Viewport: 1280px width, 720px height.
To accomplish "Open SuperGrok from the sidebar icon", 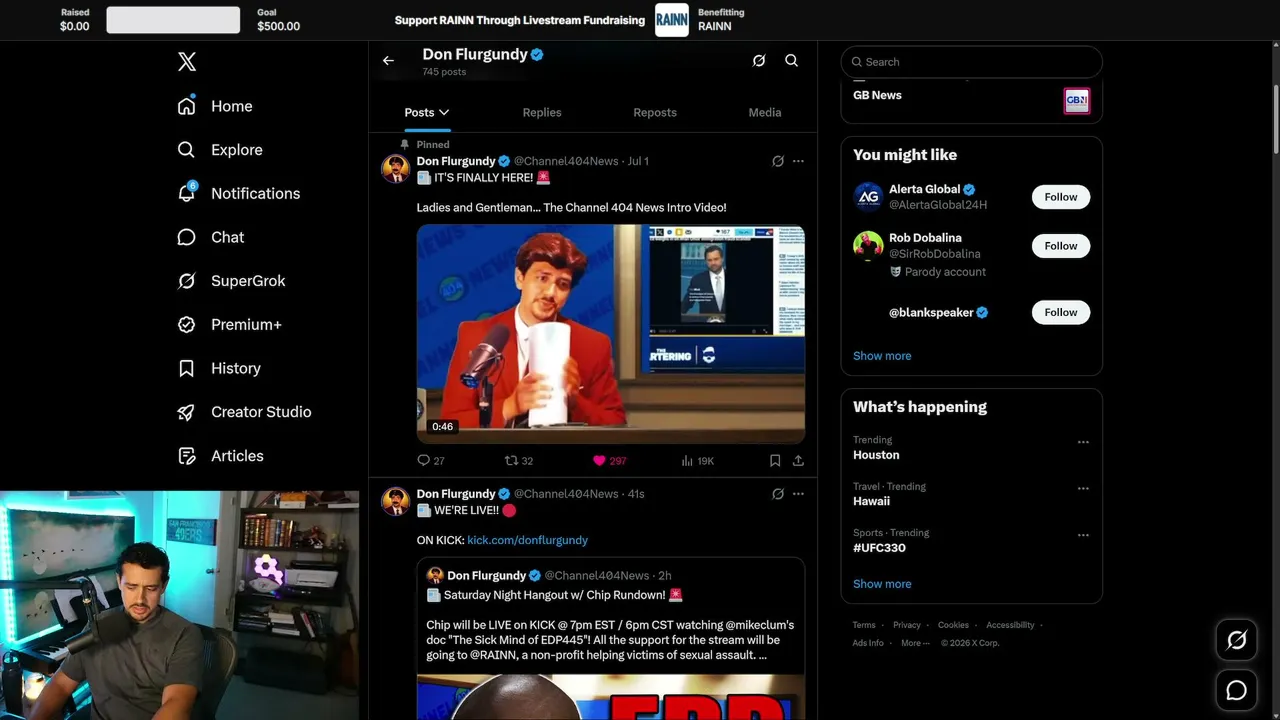I will coord(186,281).
